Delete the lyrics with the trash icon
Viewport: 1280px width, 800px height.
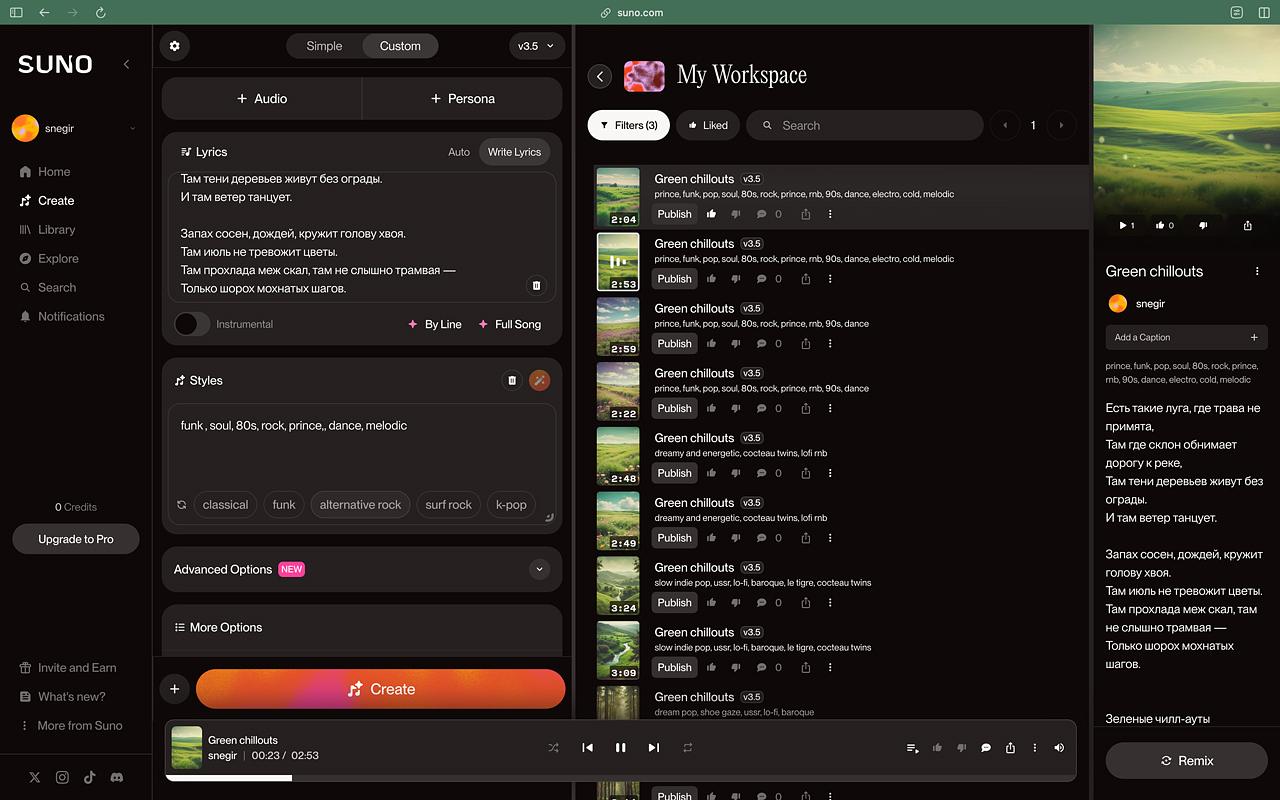click(536, 286)
